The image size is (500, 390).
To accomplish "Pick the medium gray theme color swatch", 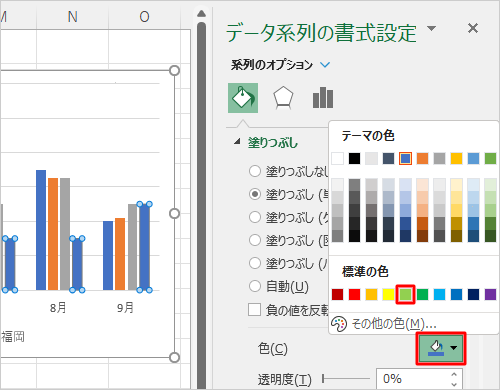I will tap(439, 158).
